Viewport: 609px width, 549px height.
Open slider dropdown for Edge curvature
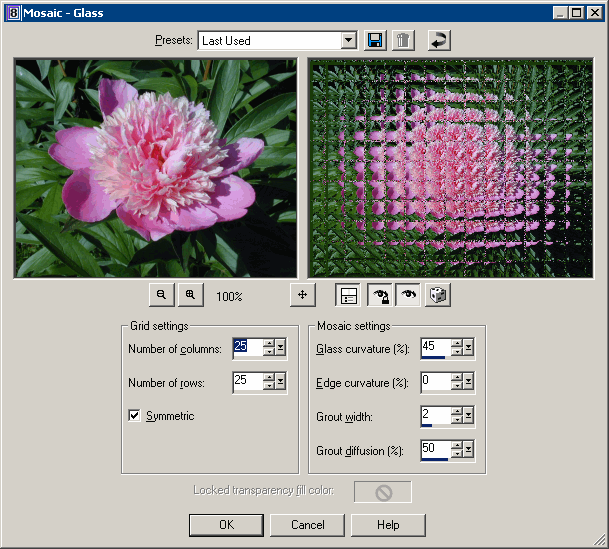click(x=468, y=381)
